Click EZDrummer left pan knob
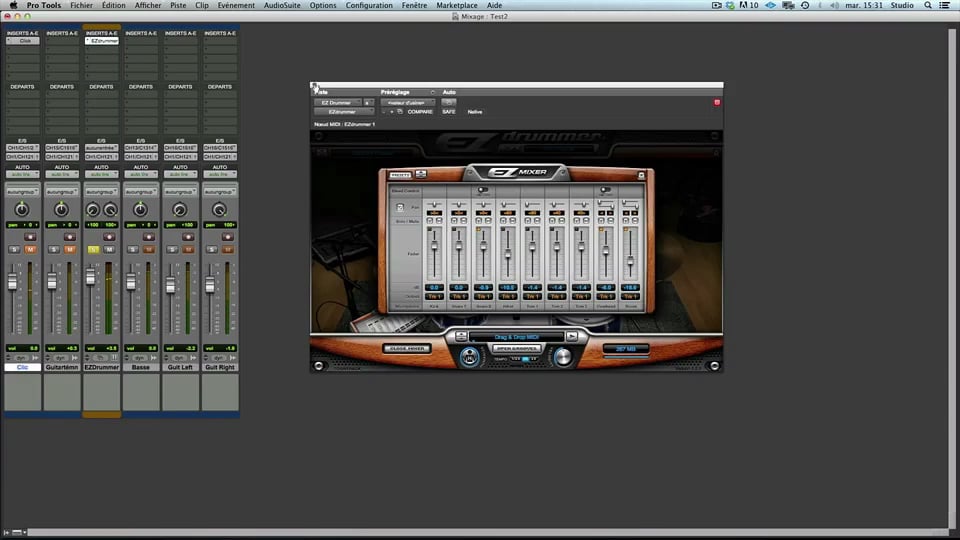Image resolution: width=960 pixels, height=540 pixels. 92,210
